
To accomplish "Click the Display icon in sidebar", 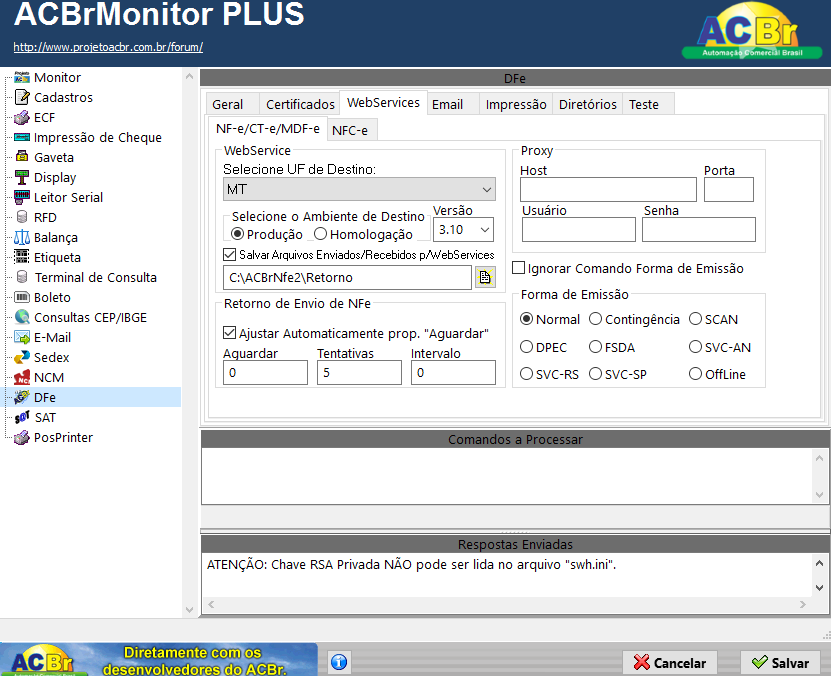I will click(22, 177).
